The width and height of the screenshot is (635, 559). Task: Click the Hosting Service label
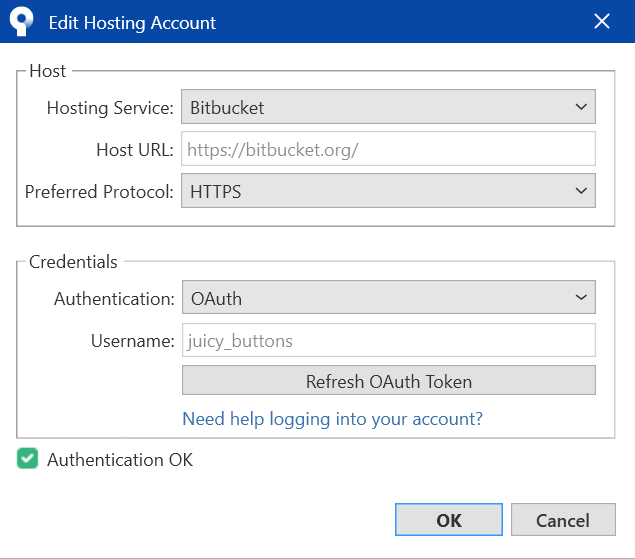(110, 108)
